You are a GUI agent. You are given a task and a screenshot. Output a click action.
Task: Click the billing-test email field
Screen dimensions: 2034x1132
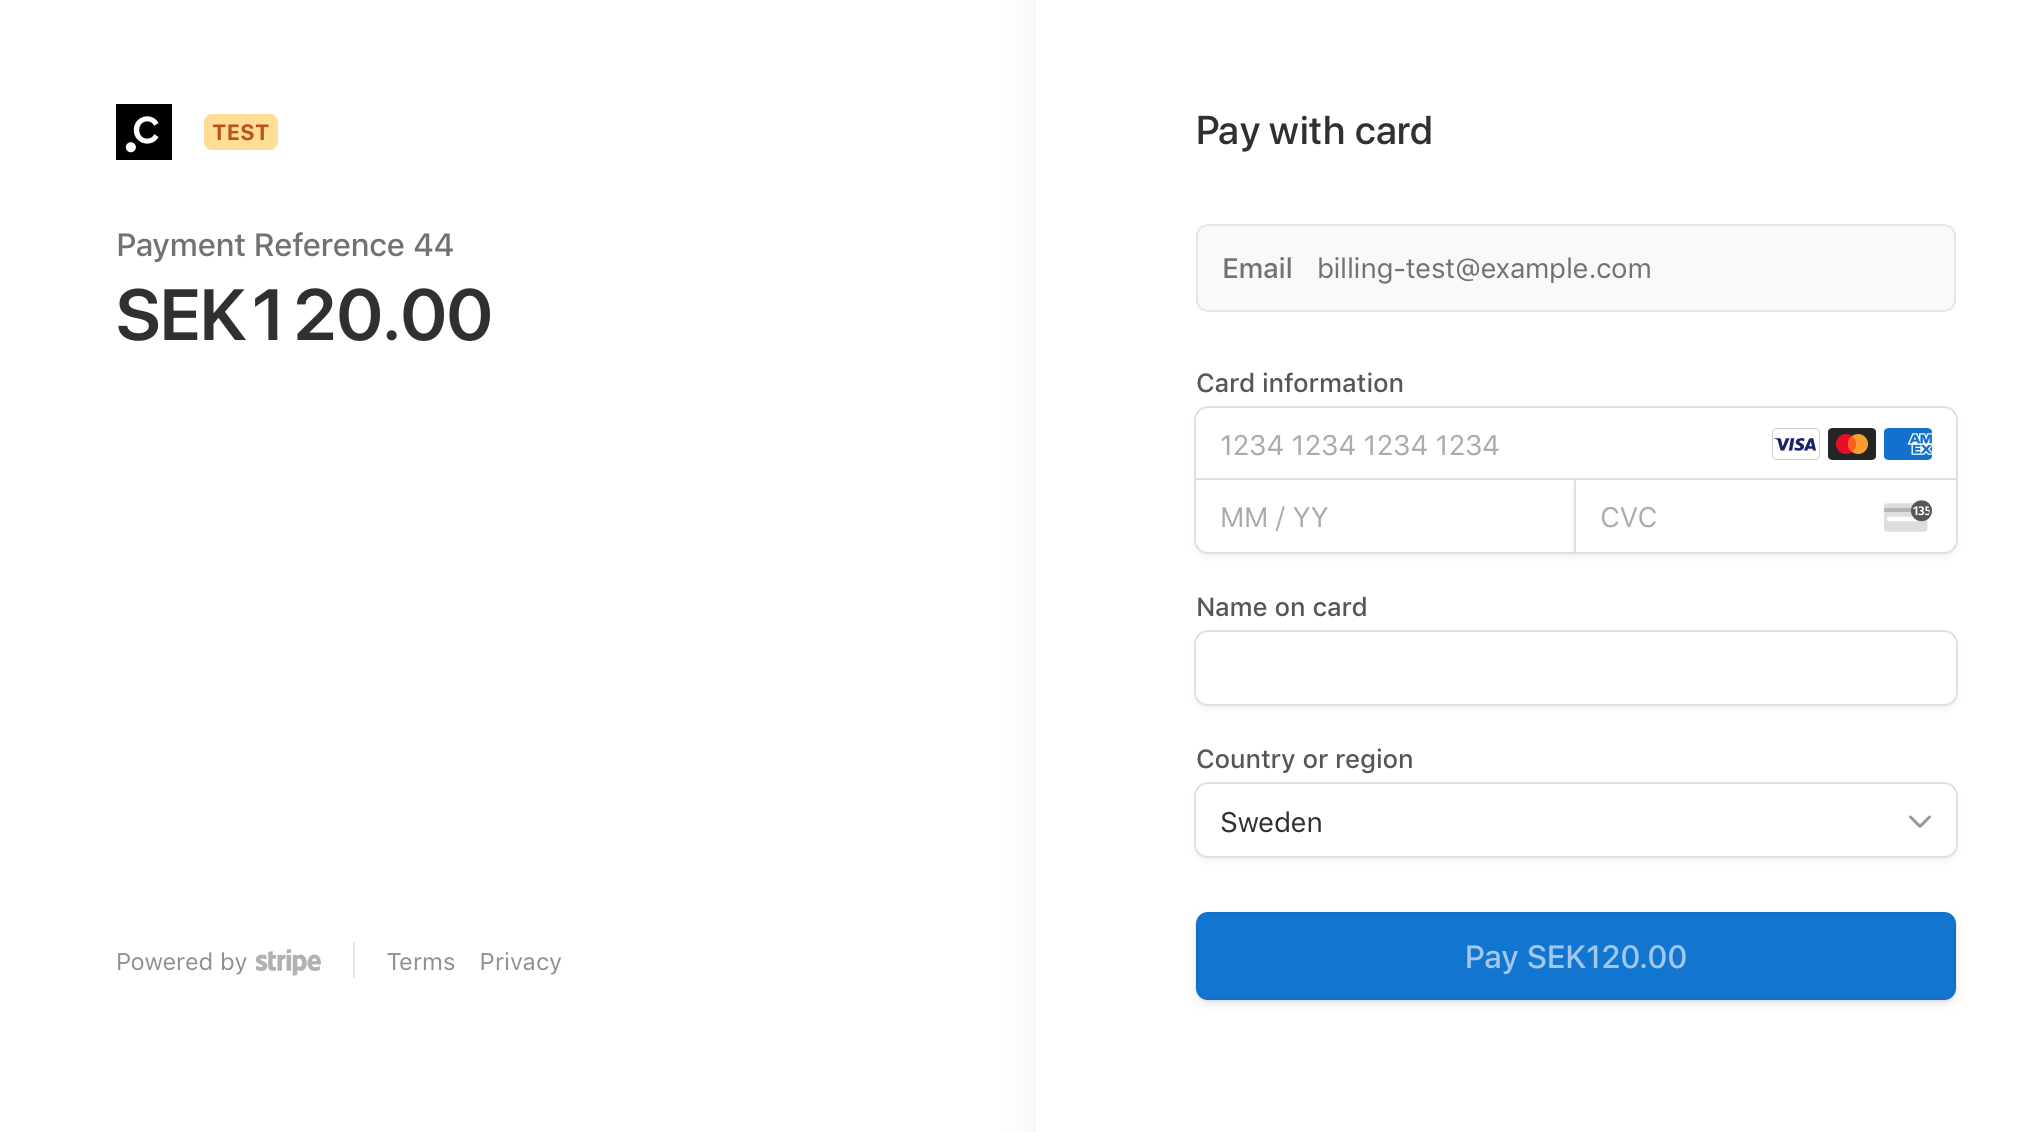tap(1575, 268)
